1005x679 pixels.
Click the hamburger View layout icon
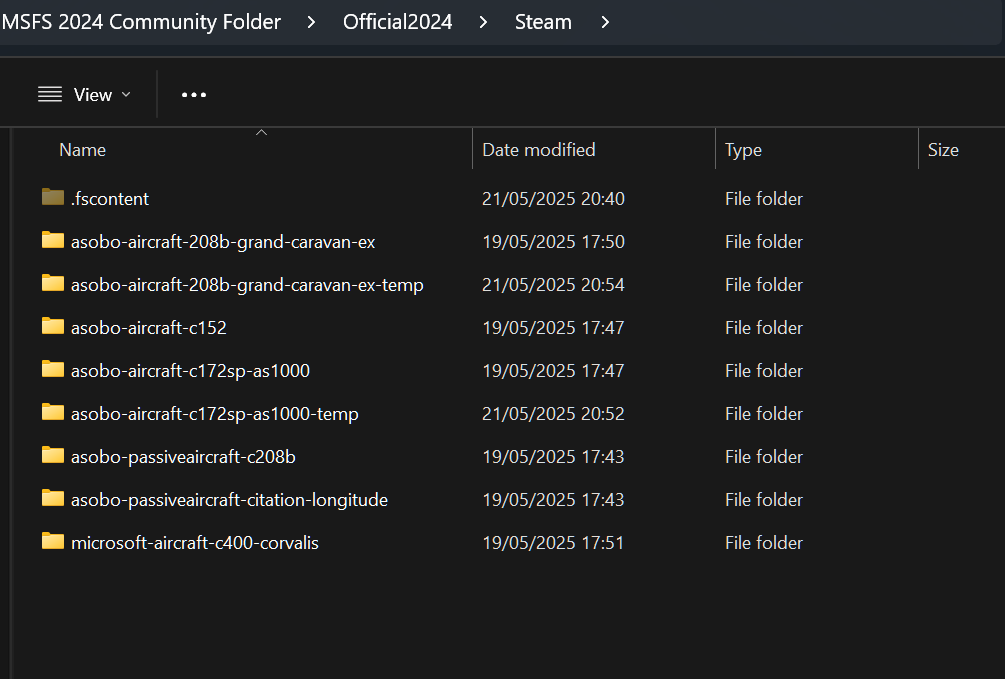click(48, 94)
